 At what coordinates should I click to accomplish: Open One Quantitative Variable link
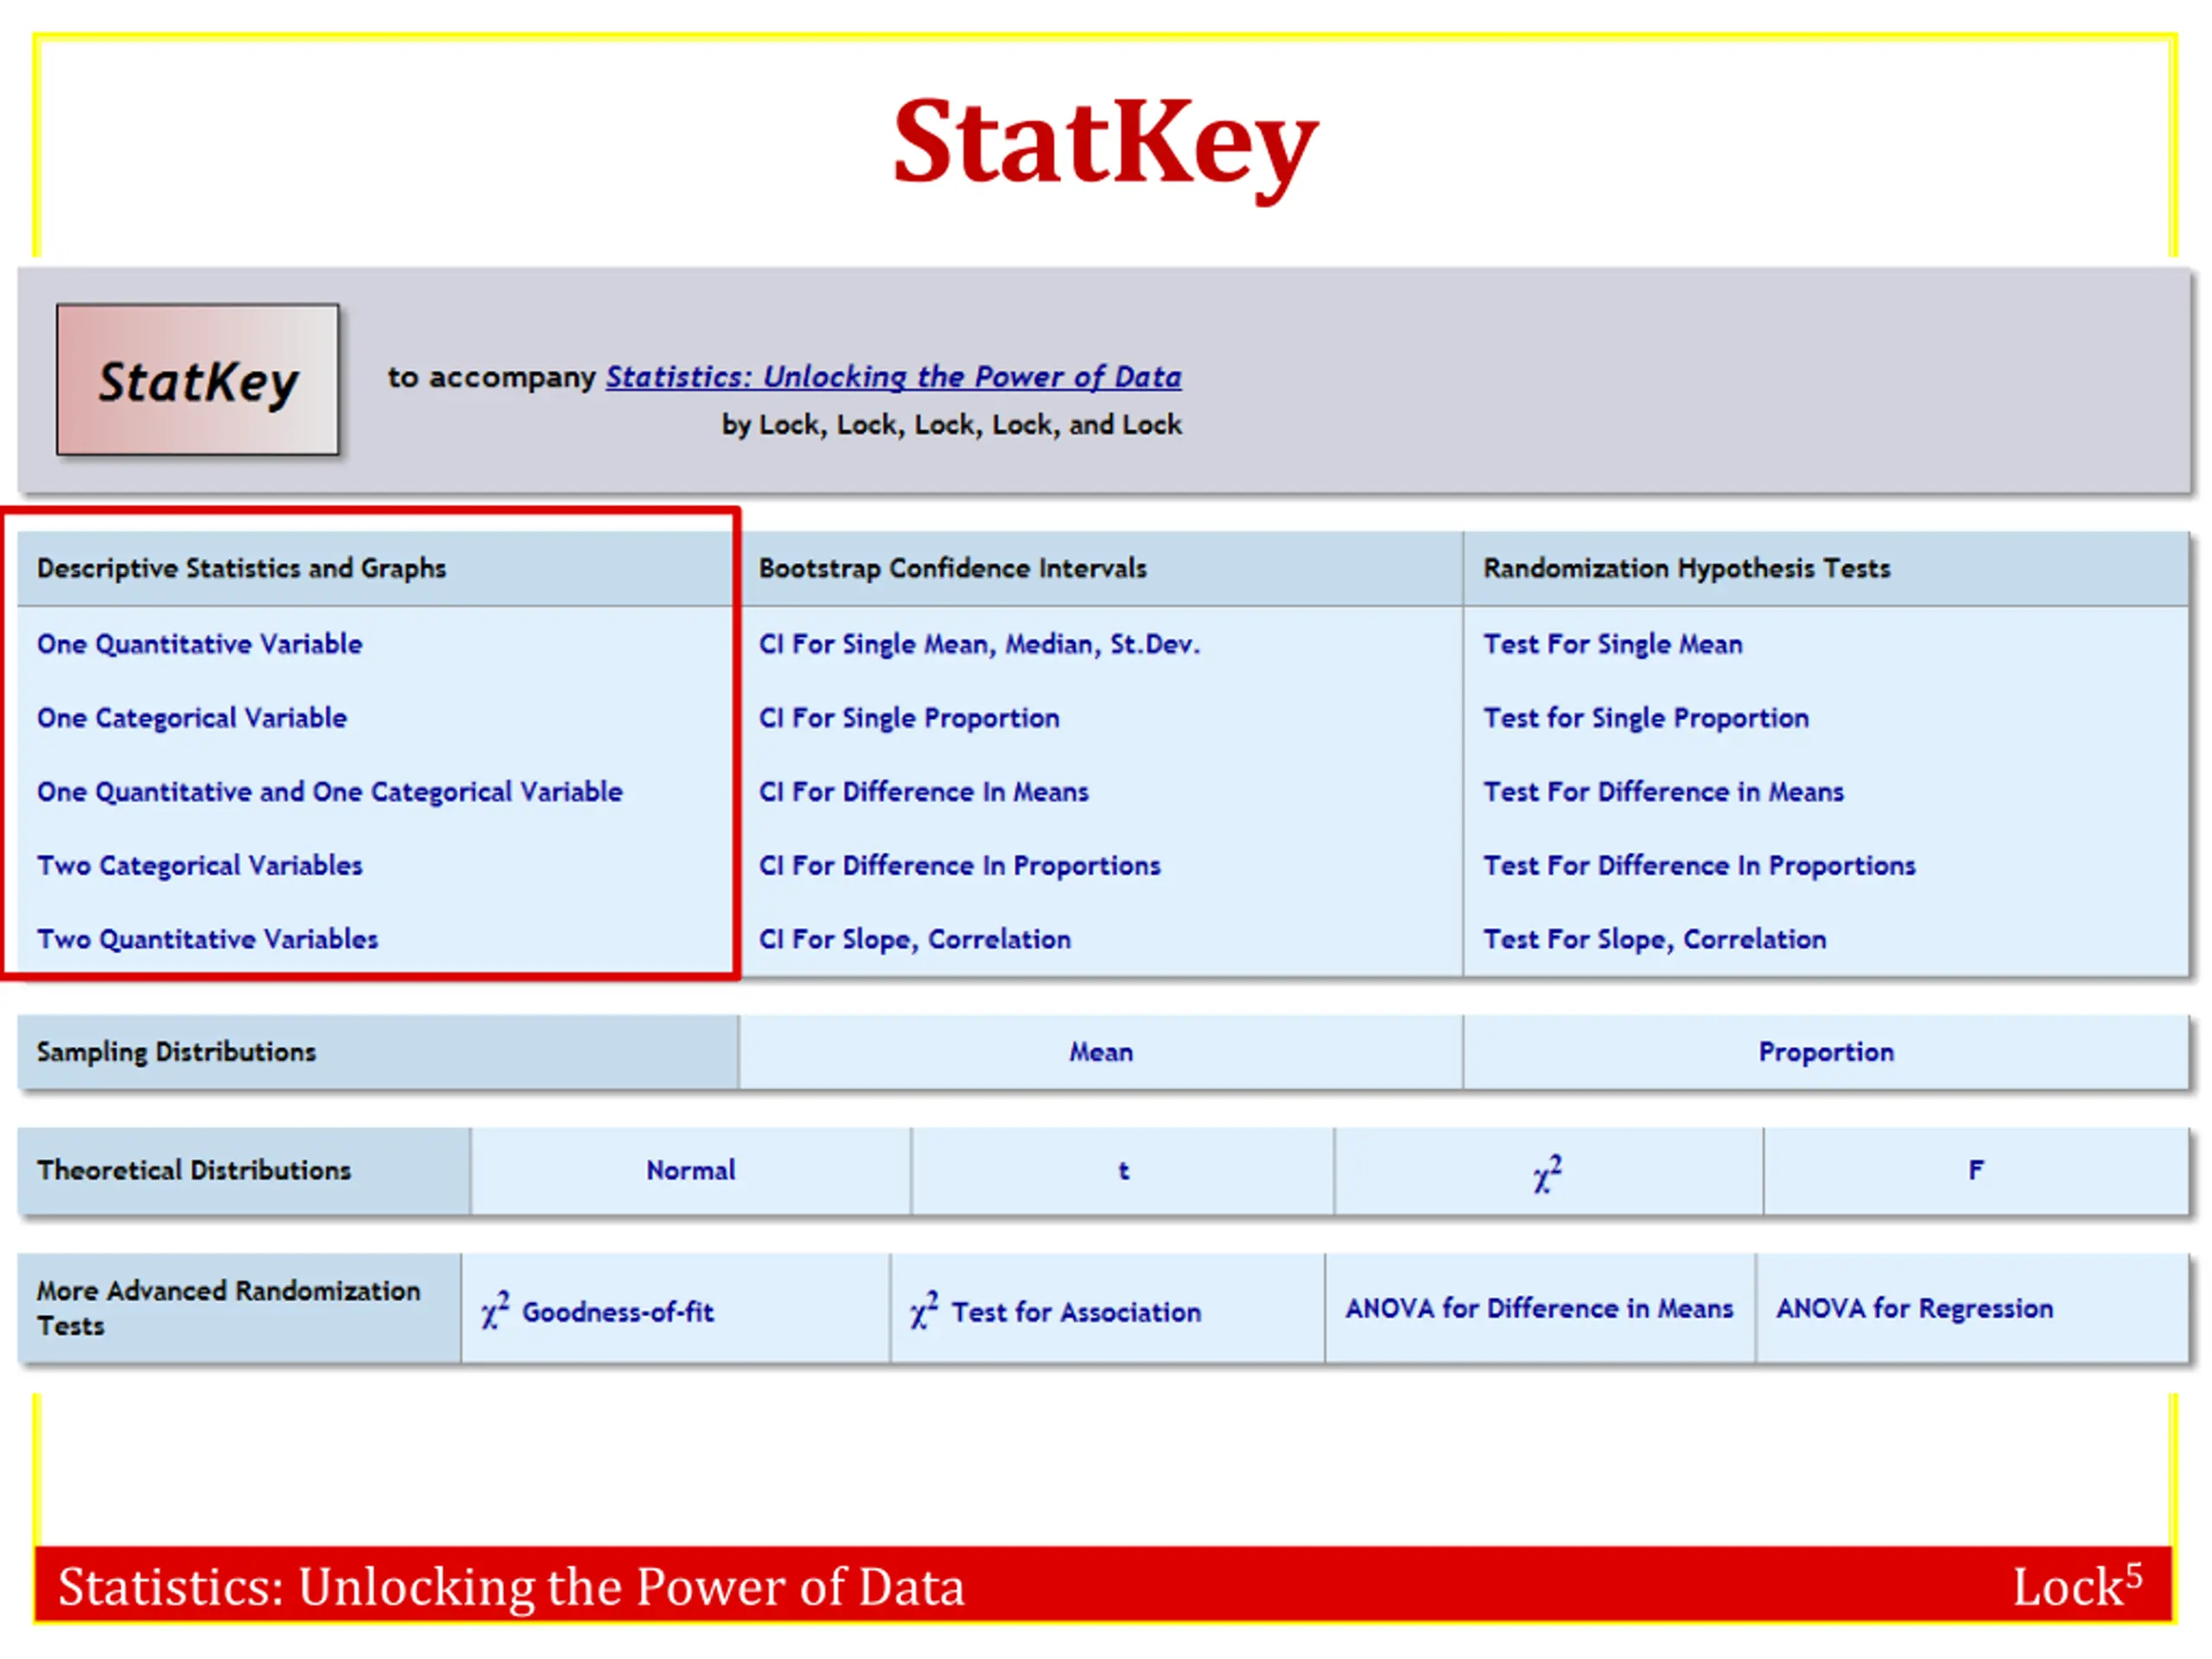(199, 644)
